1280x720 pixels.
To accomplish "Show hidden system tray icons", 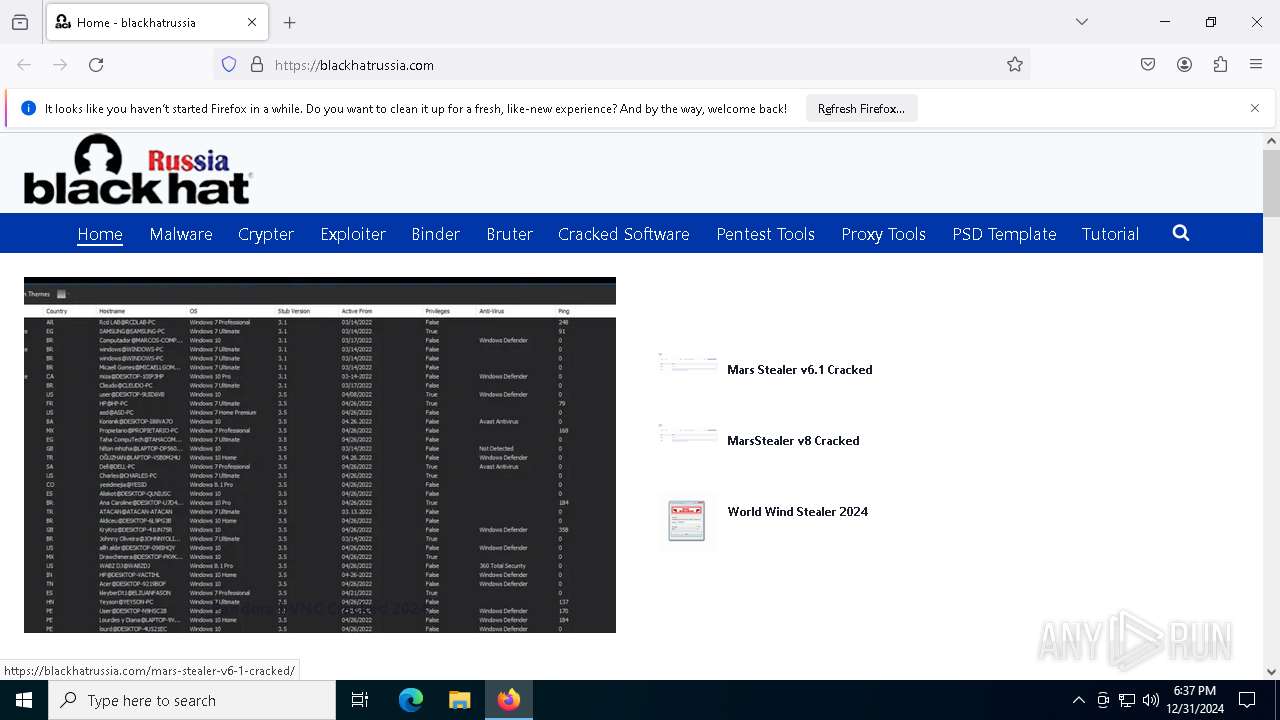I will pyautogui.click(x=1078, y=700).
